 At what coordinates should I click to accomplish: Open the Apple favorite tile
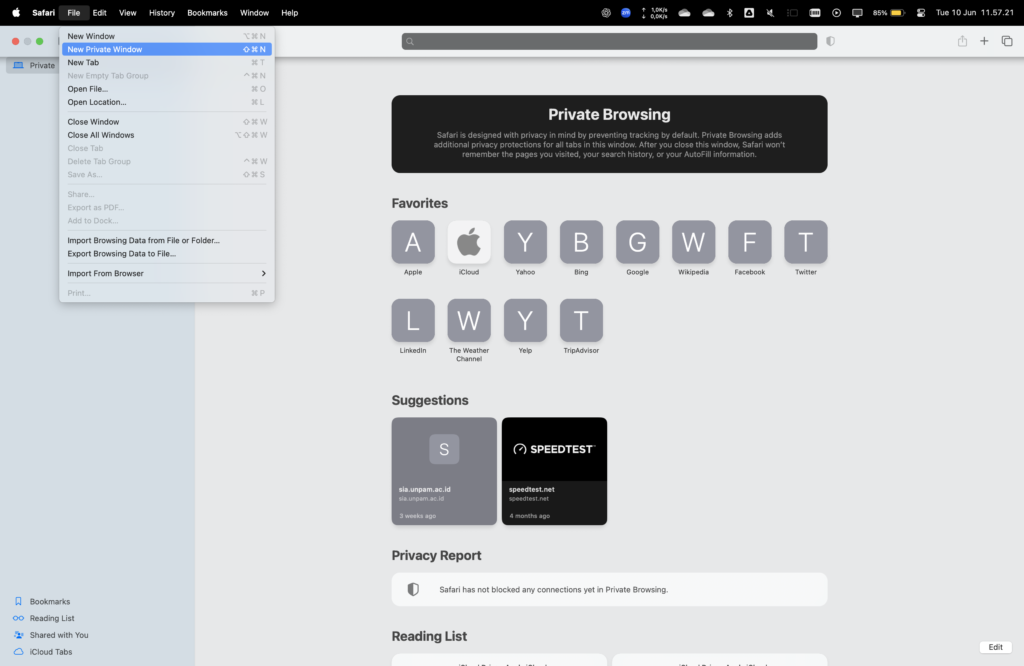pos(413,242)
